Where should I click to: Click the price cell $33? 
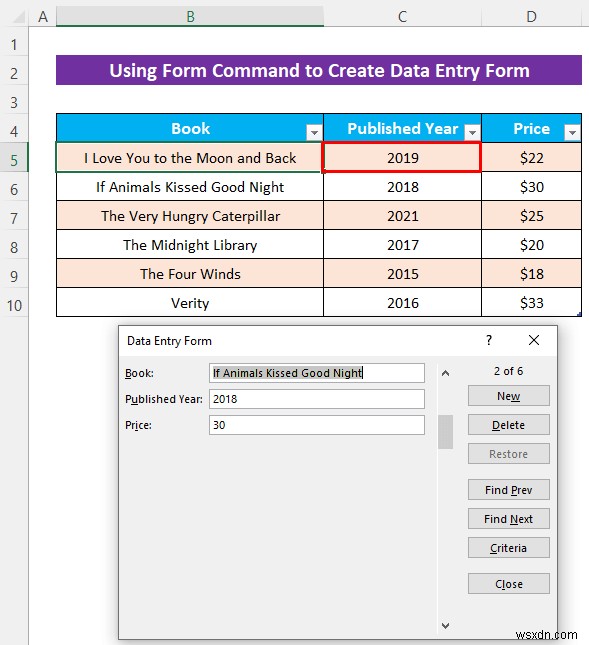point(531,303)
